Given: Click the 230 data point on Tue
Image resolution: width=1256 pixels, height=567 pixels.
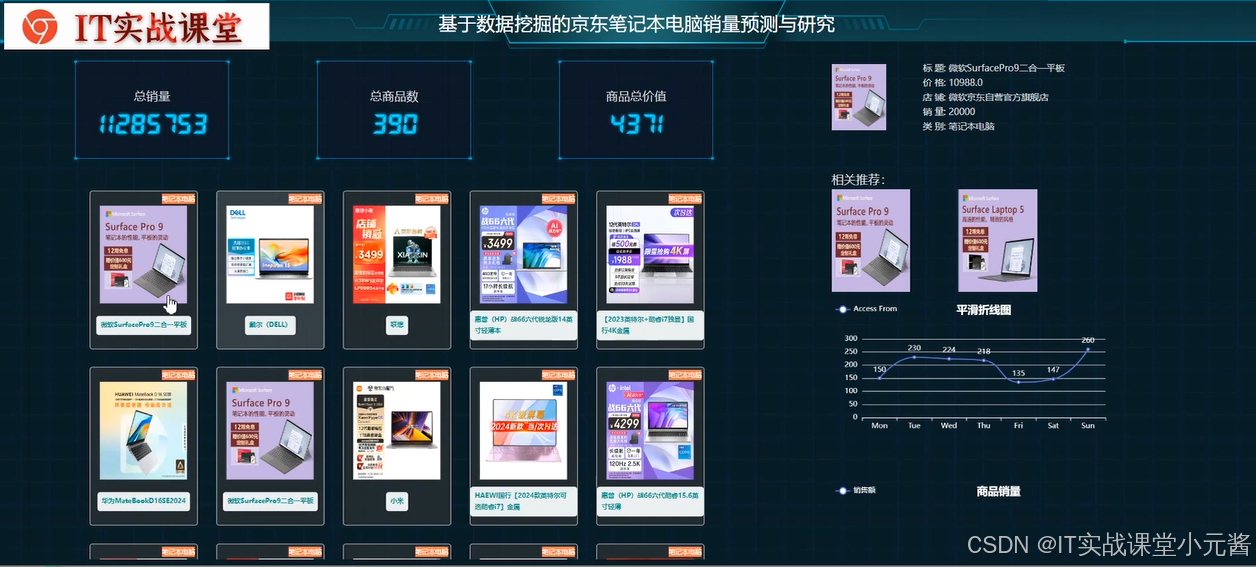Looking at the screenshot, I should (x=914, y=357).
